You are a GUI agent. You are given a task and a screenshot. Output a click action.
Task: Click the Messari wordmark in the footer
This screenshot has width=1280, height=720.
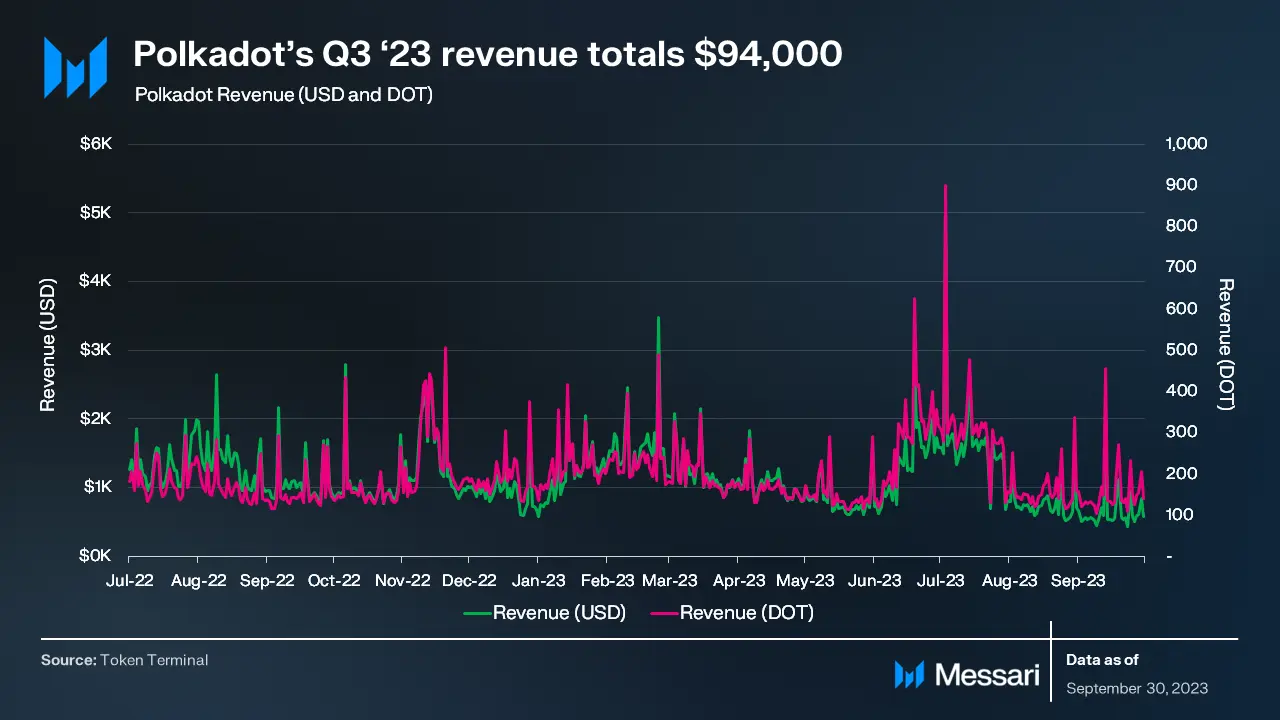[986, 675]
